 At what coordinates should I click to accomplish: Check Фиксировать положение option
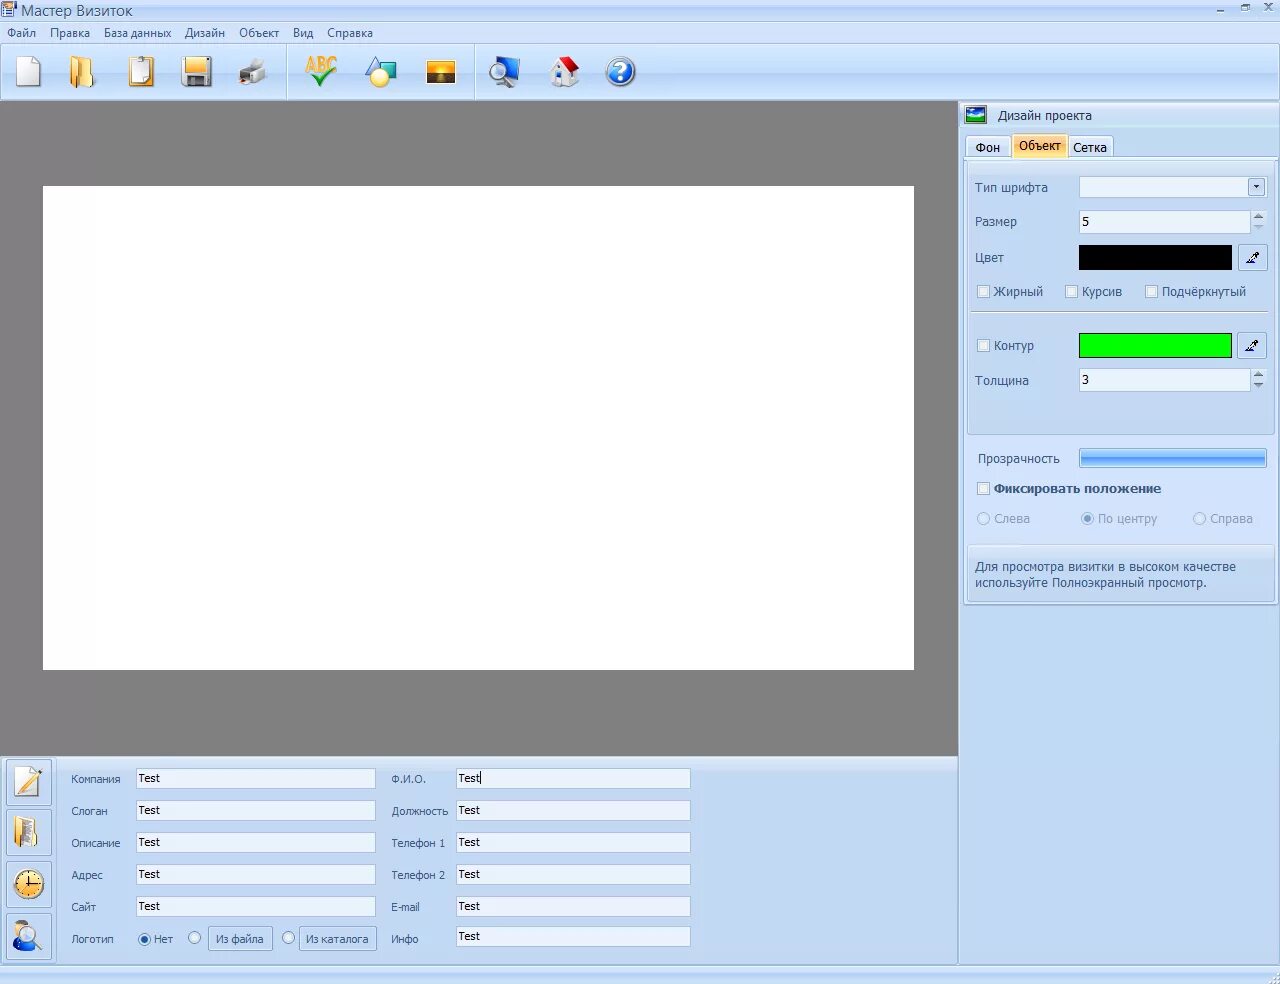pos(983,489)
